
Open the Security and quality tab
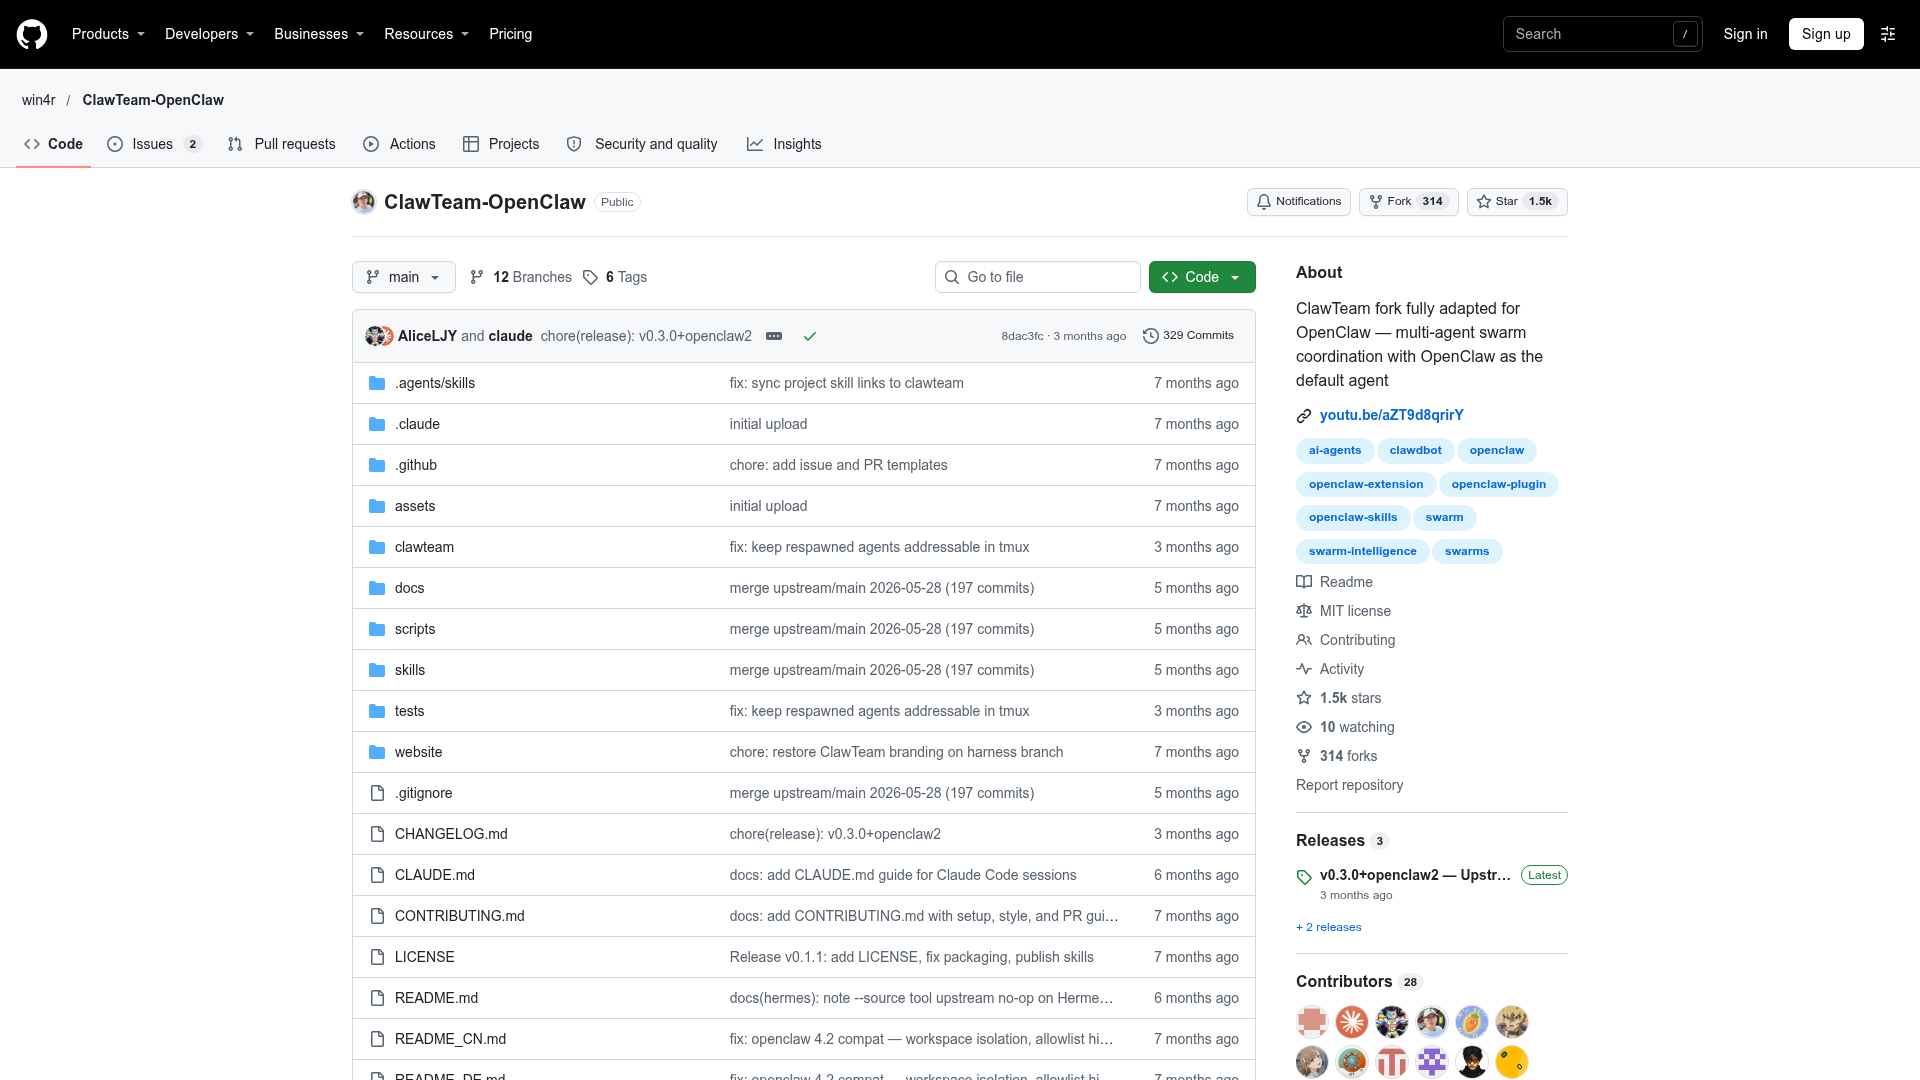(642, 144)
